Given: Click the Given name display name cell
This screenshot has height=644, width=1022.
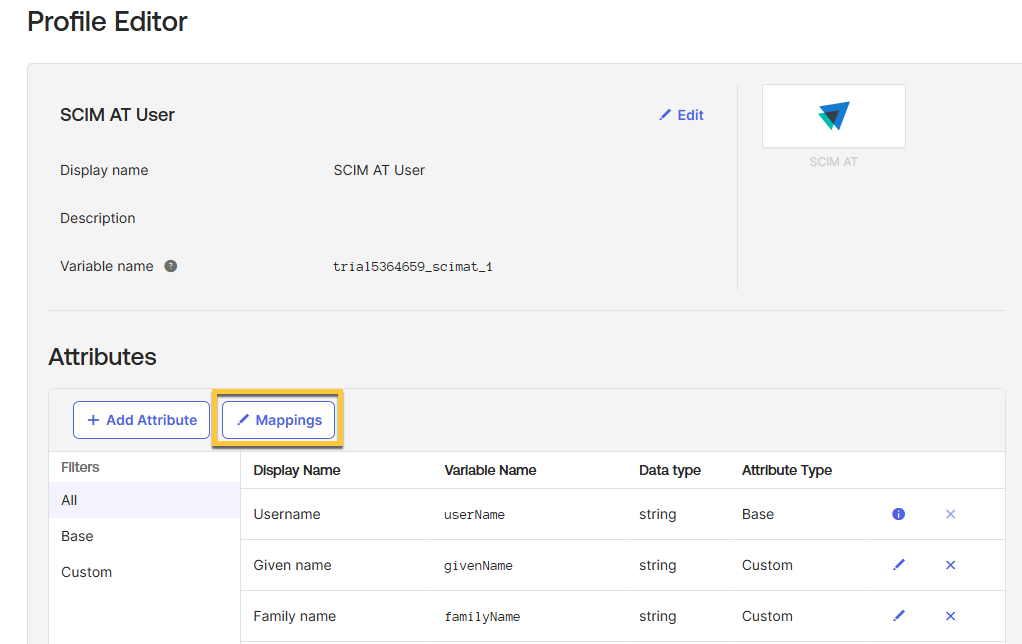Looking at the screenshot, I should (292, 564).
